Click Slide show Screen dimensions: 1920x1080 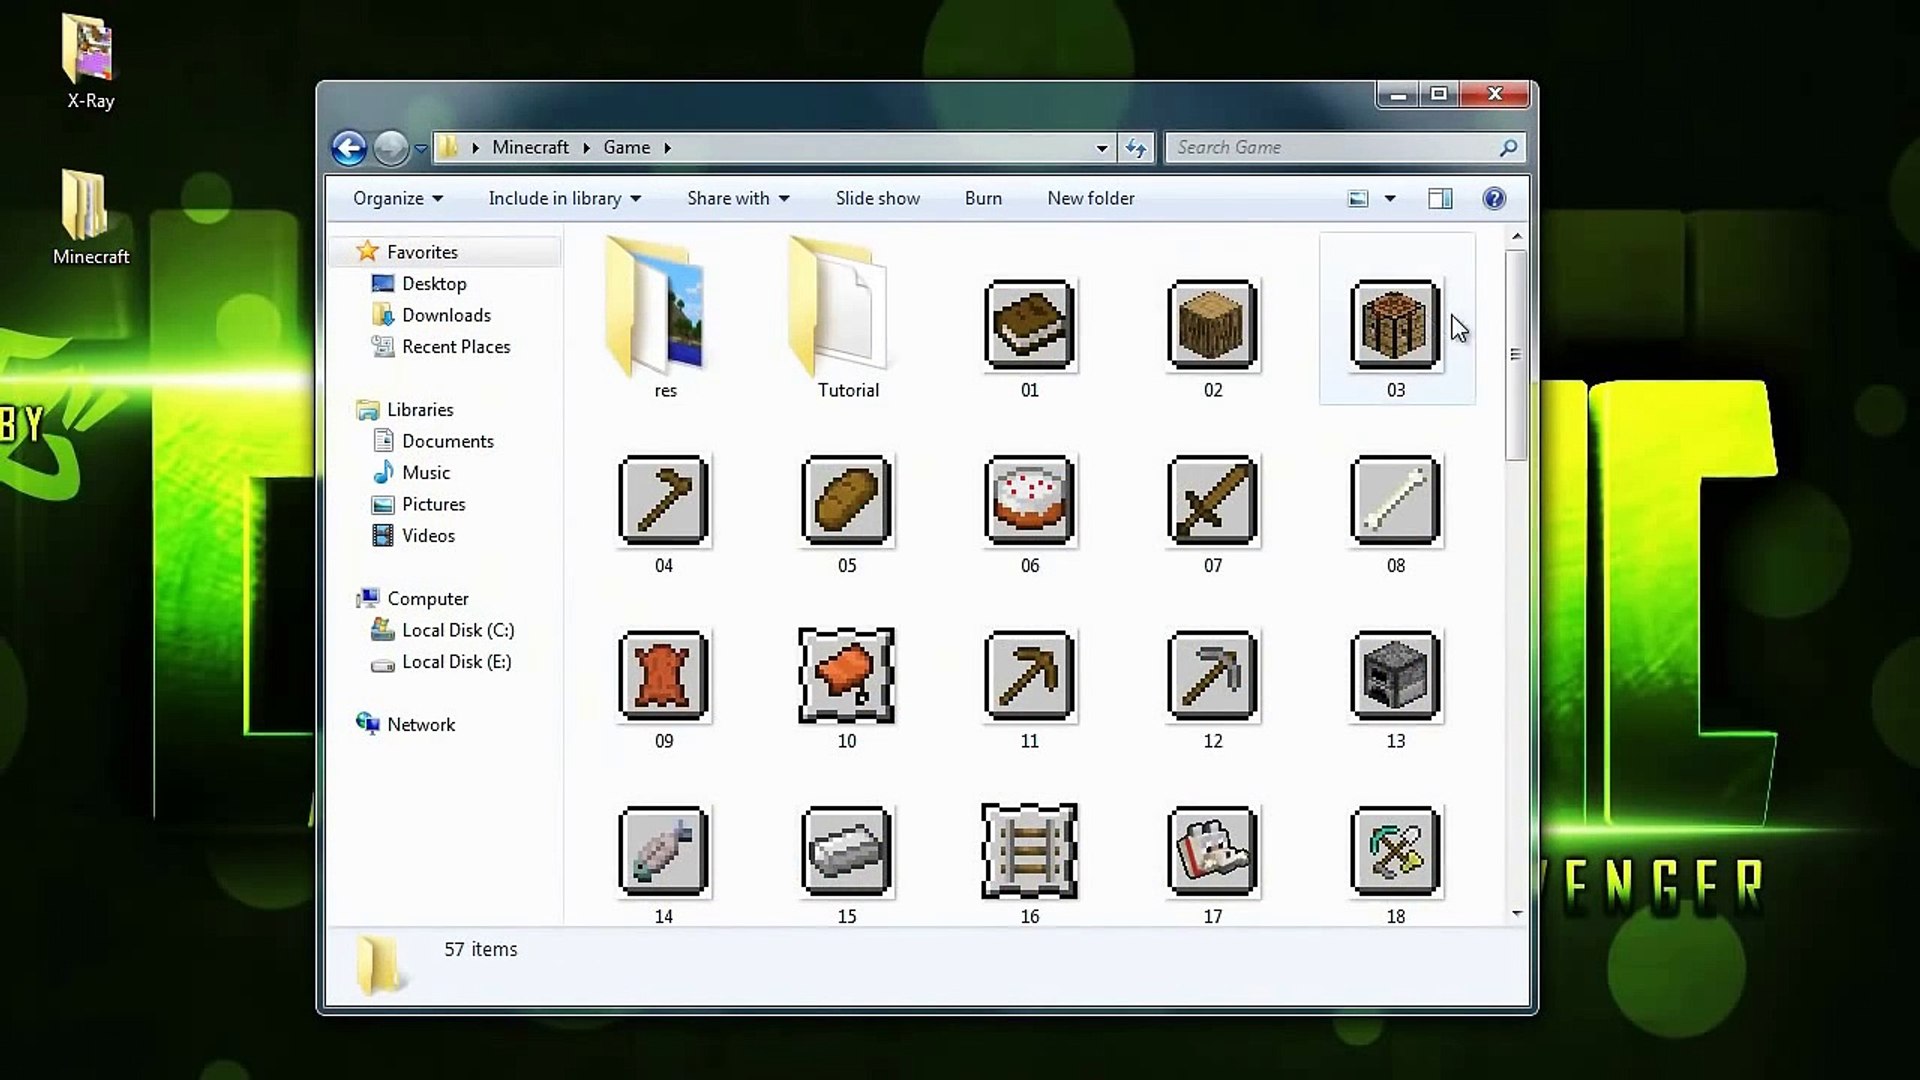(877, 198)
